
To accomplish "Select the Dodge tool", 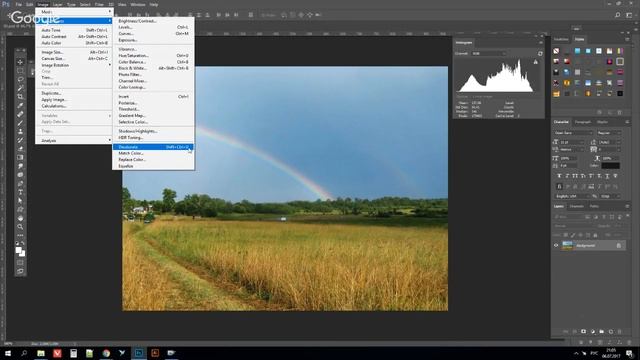I will pos(20,175).
